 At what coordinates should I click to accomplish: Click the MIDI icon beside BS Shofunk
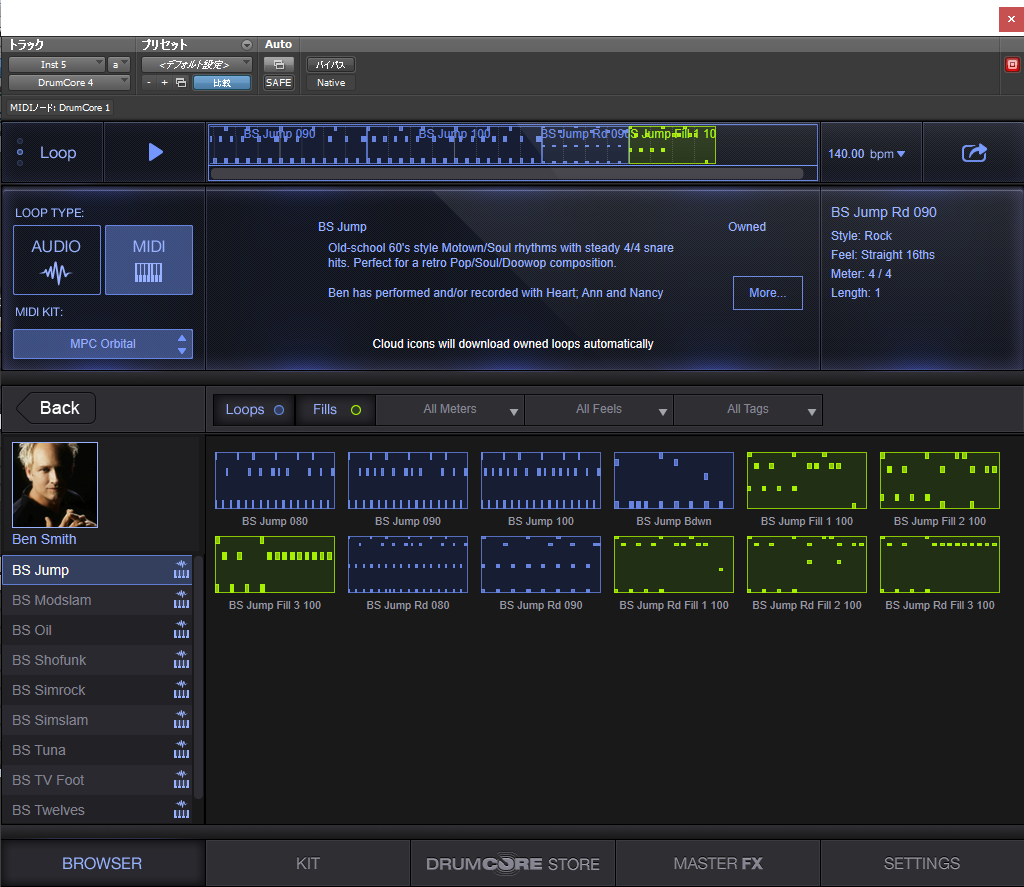point(181,660)
